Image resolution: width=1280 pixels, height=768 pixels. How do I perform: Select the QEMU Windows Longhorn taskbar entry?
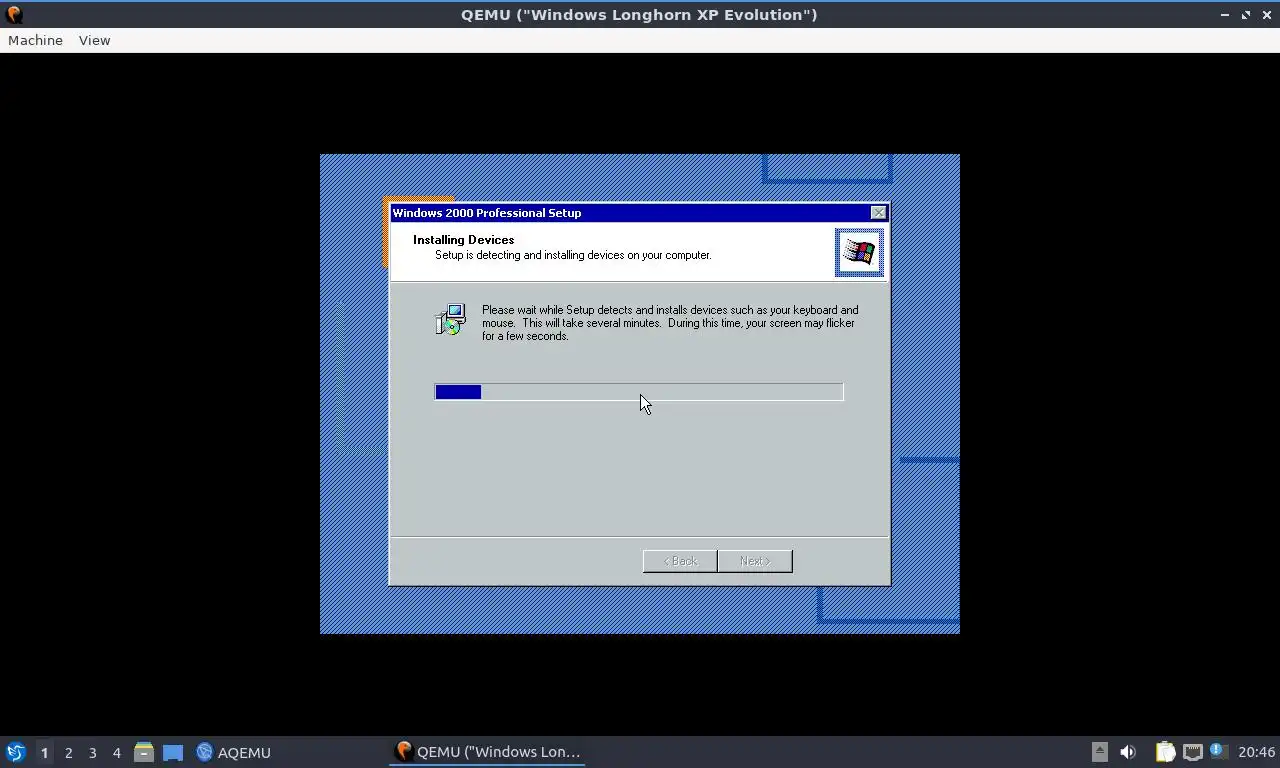(x=487, y=752)
